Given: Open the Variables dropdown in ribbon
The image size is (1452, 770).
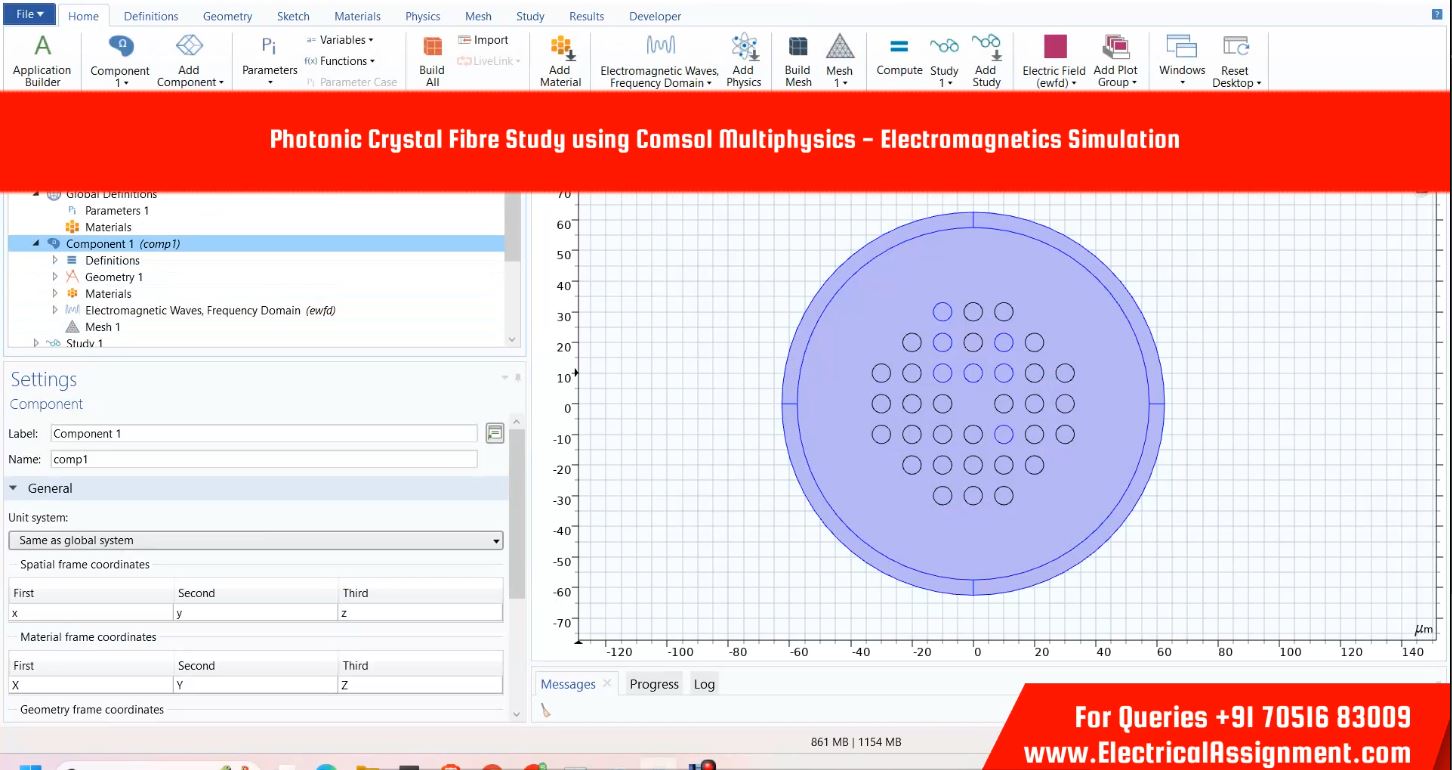Looking at the screenshot, I should coord(340,40).
